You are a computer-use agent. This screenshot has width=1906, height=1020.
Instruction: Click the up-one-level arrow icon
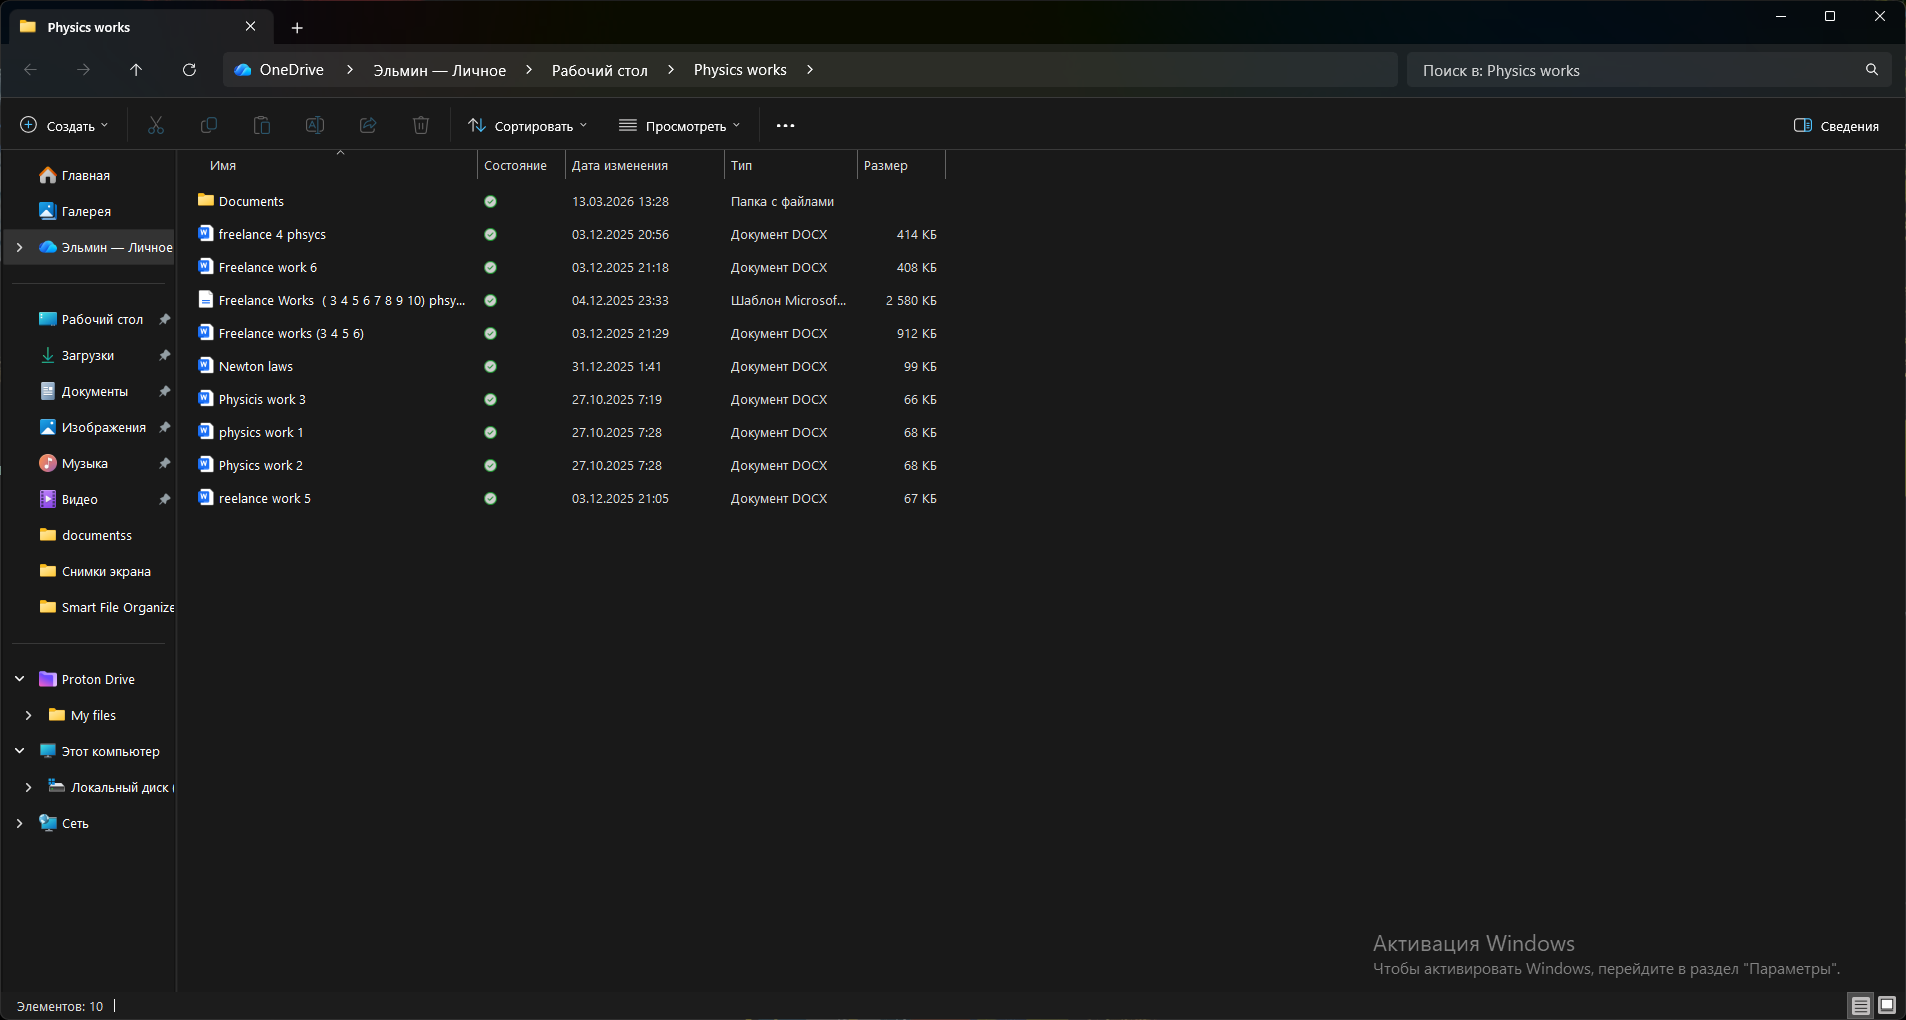tap(136, 70)
